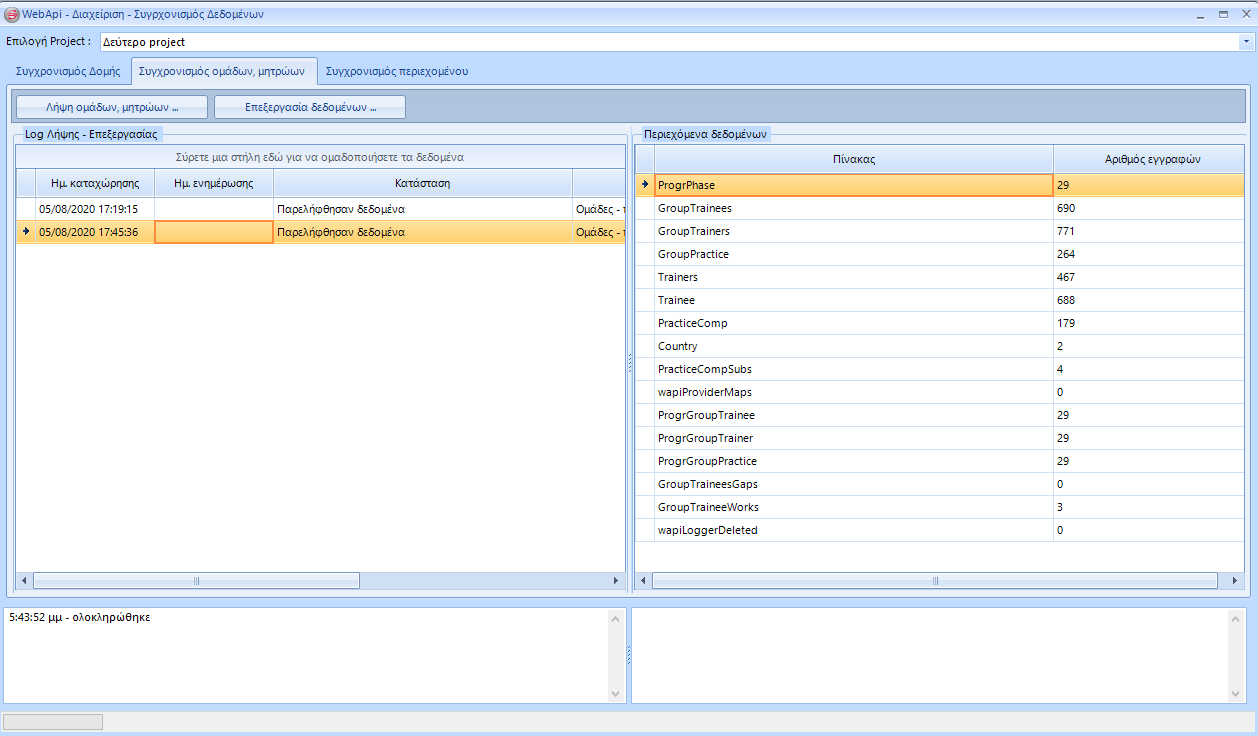Select the Συγχρονισμός ομάδων, μητρώων tab

222,72
